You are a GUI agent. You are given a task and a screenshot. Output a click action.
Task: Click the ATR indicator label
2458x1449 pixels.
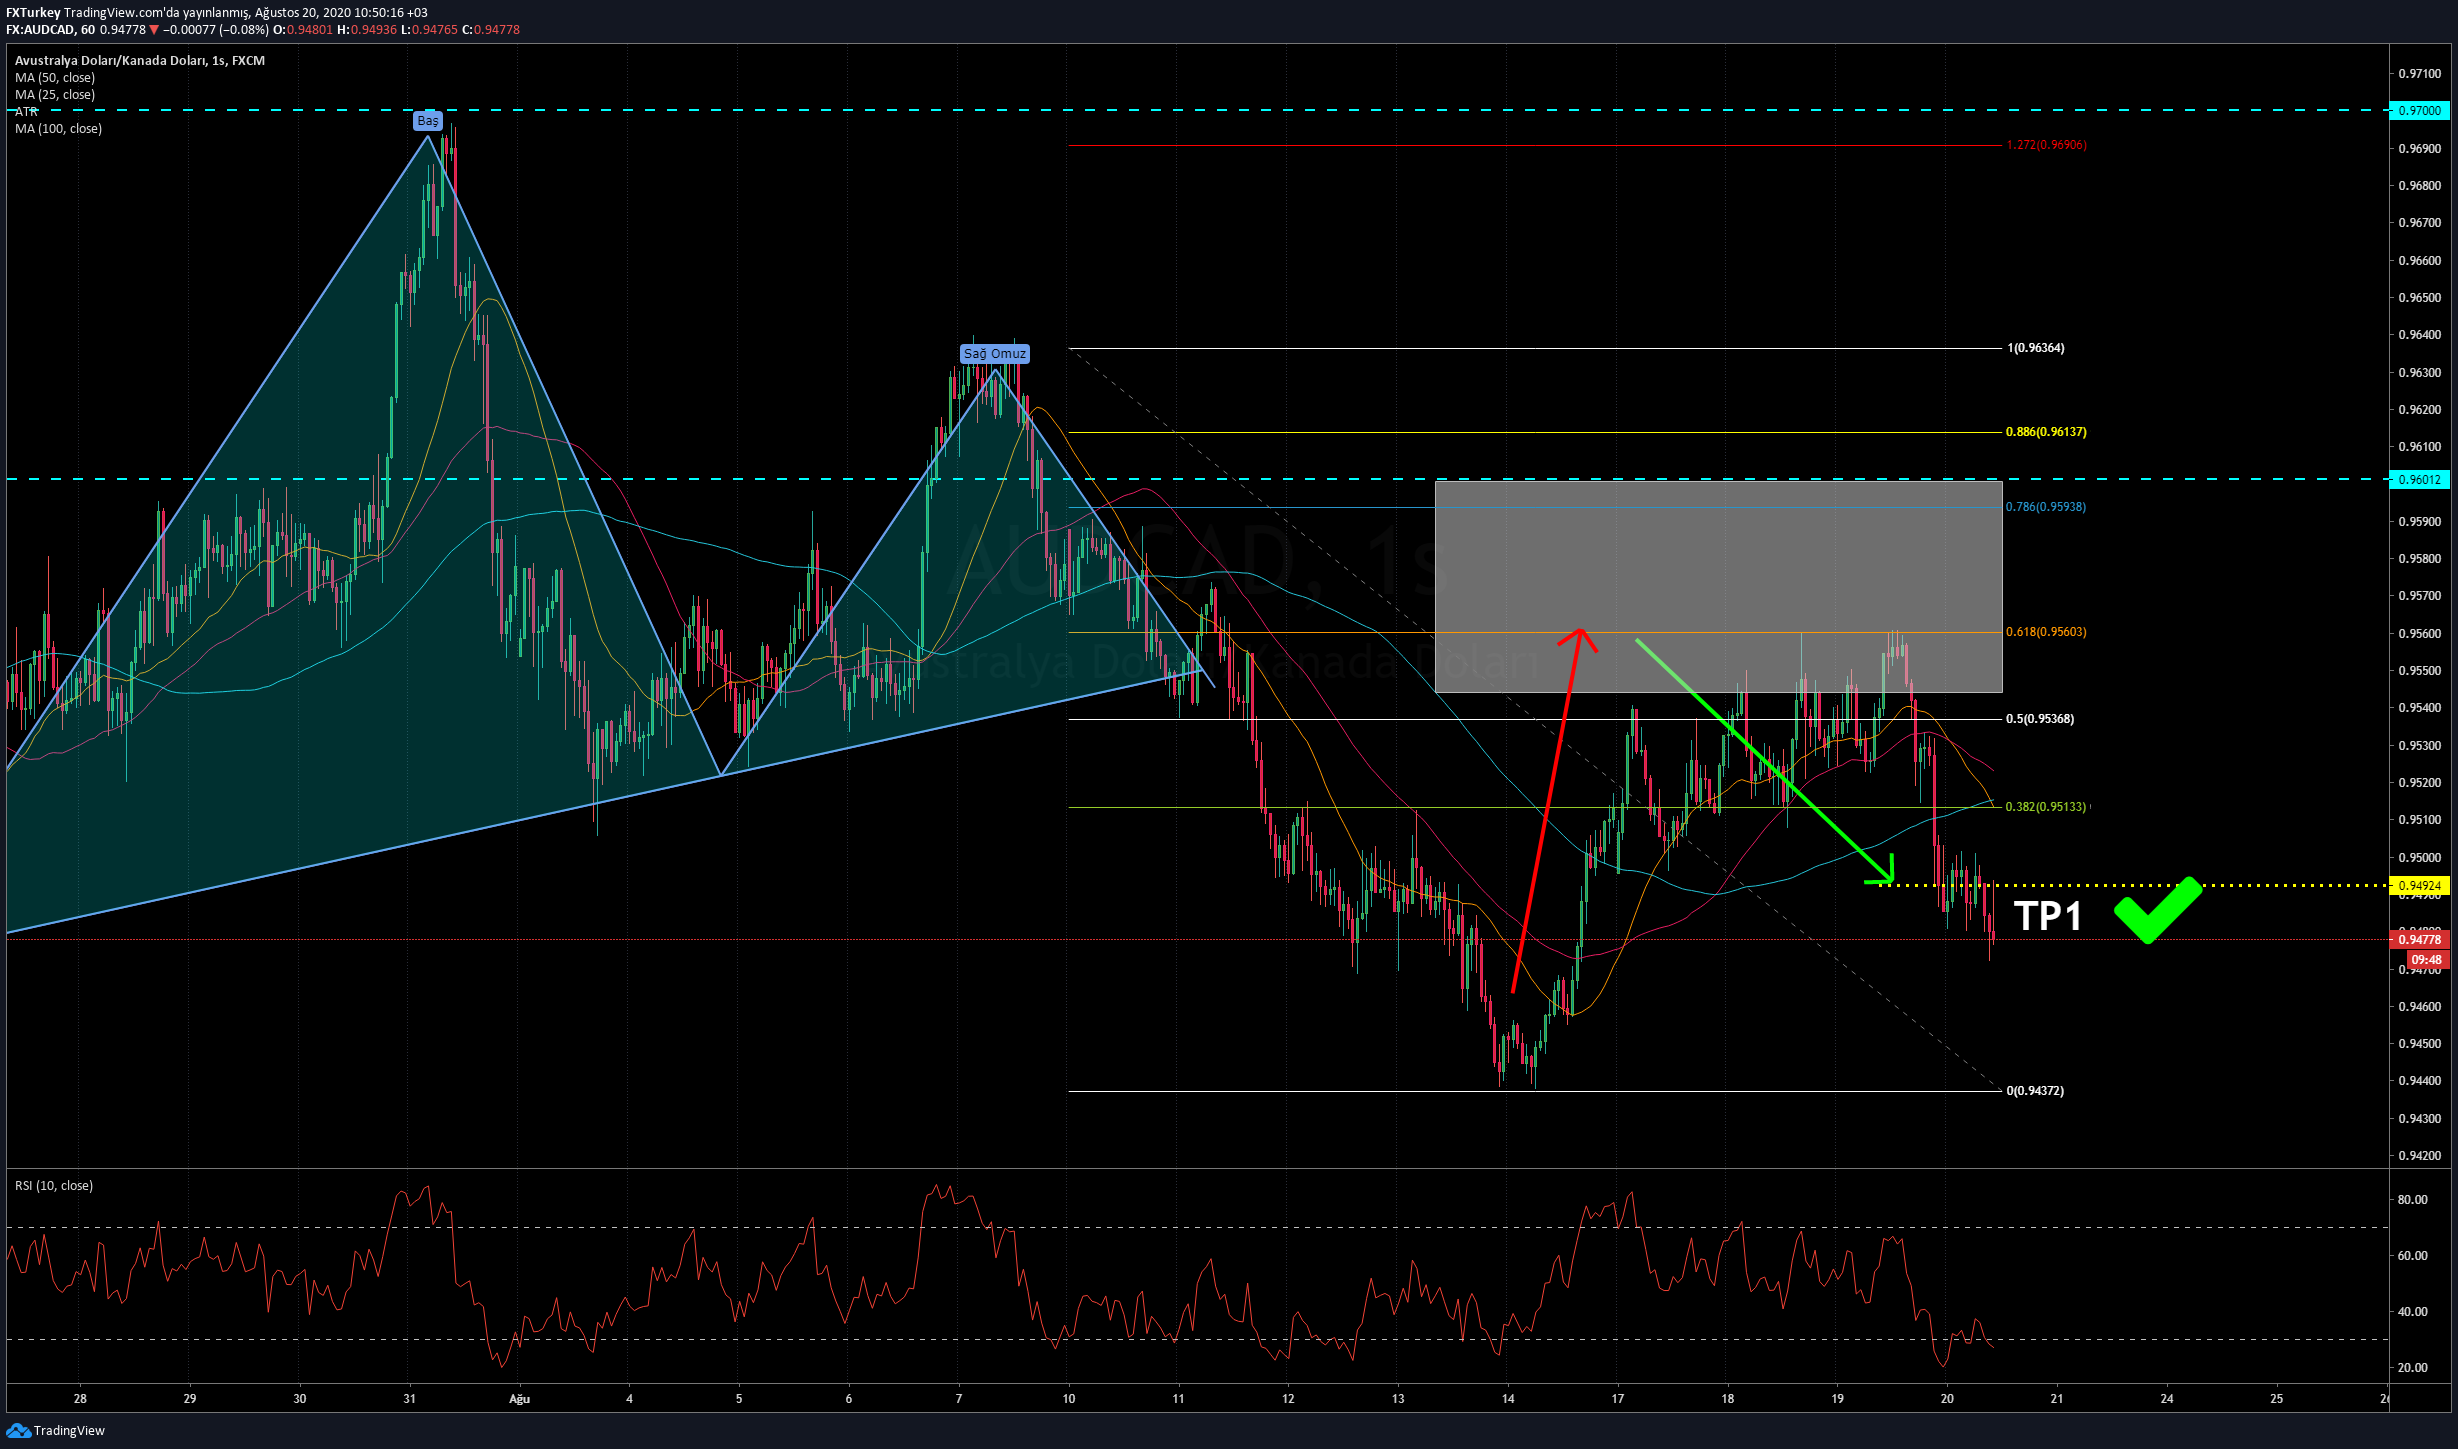click(x=27, y=112)
